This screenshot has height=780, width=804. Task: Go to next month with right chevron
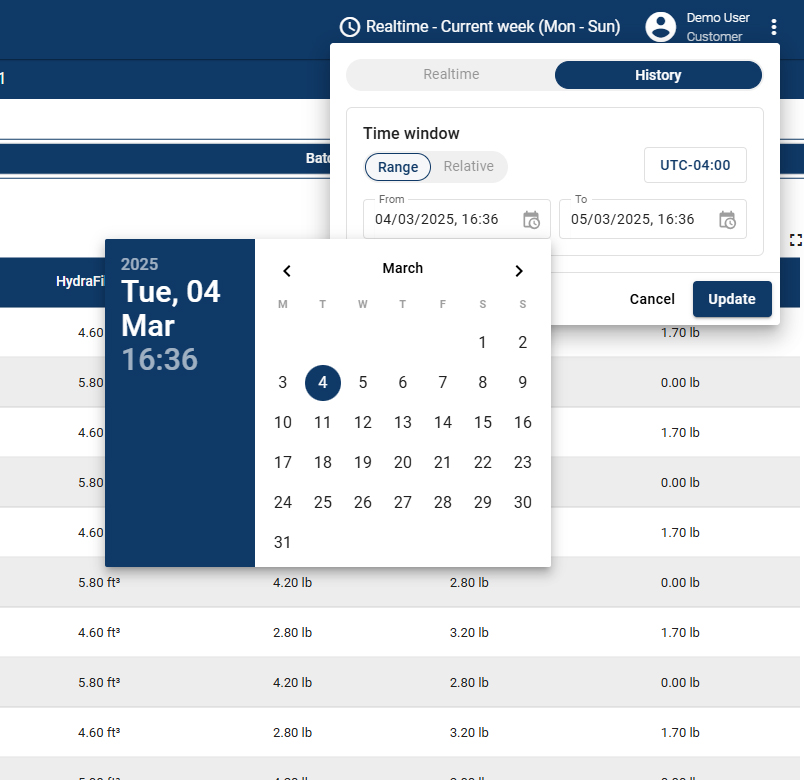coord(519,270)
